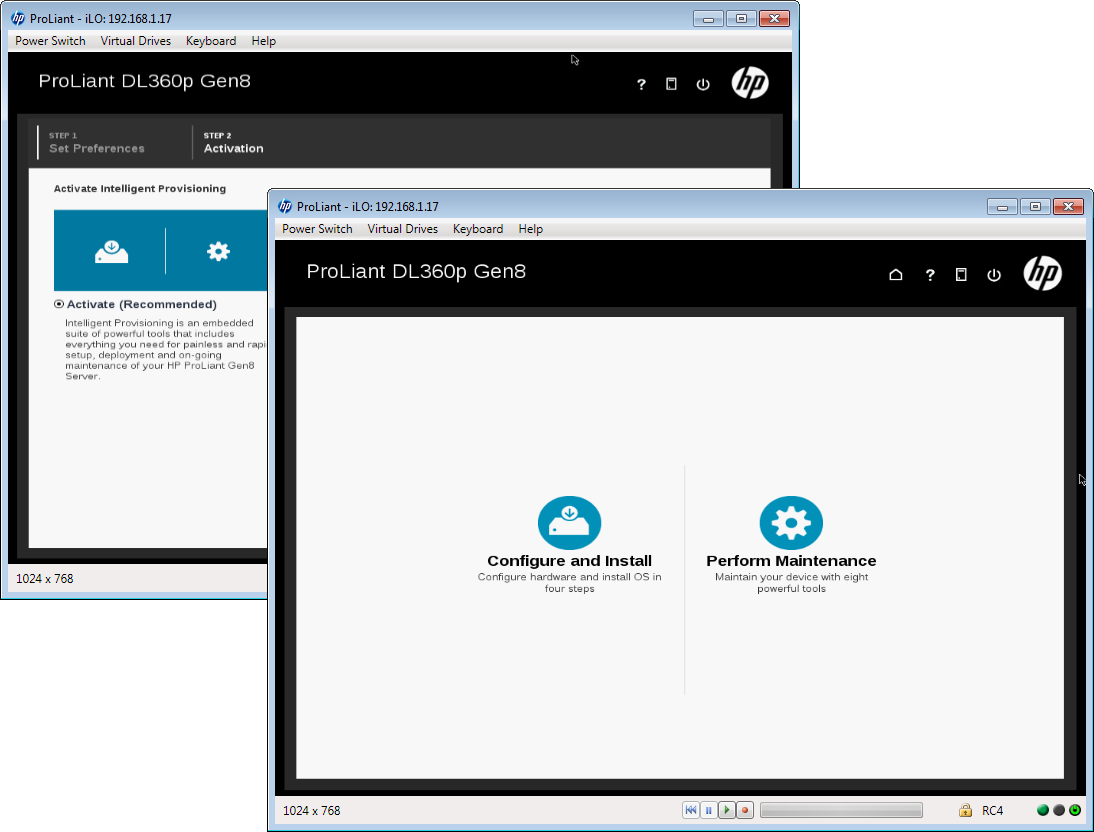Click the playback progress slider
This screenshot has width=1094, height=832.
(841, 810)
